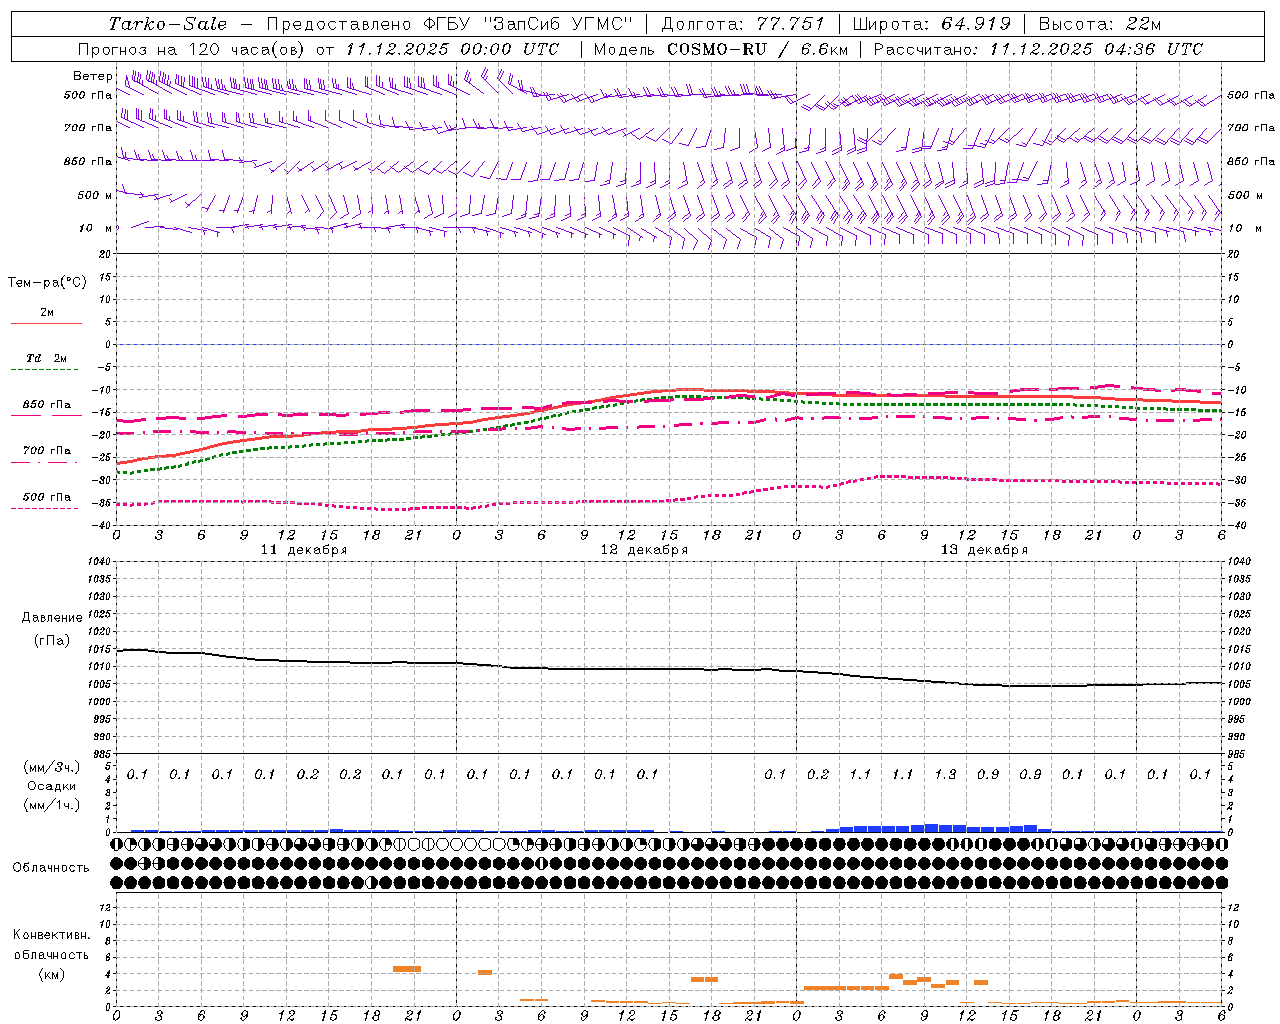Viewport: 1280px width, 1024px height.
Task: Click the dotted pink line sample under 500 гПа legend
Action: click(44, 509)
